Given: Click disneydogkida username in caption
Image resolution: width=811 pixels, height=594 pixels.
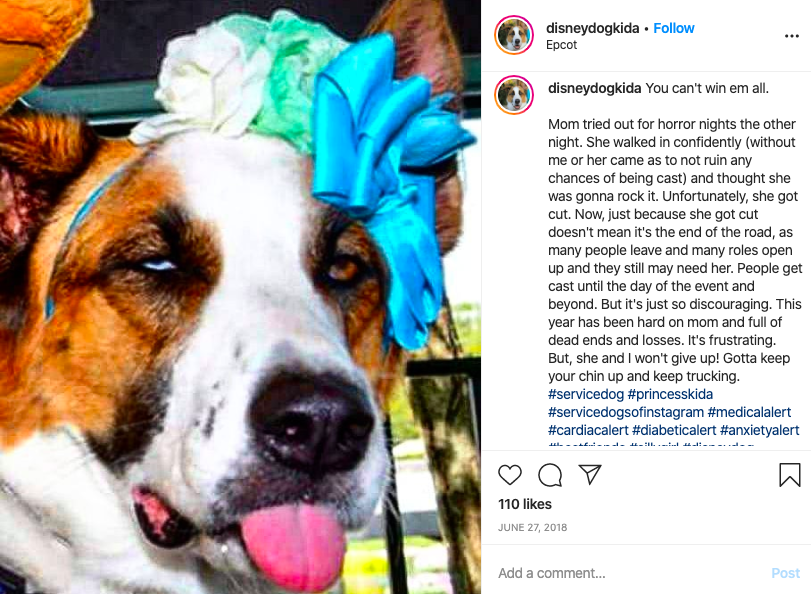Looking at the screenshot, I should pos(594,88).
